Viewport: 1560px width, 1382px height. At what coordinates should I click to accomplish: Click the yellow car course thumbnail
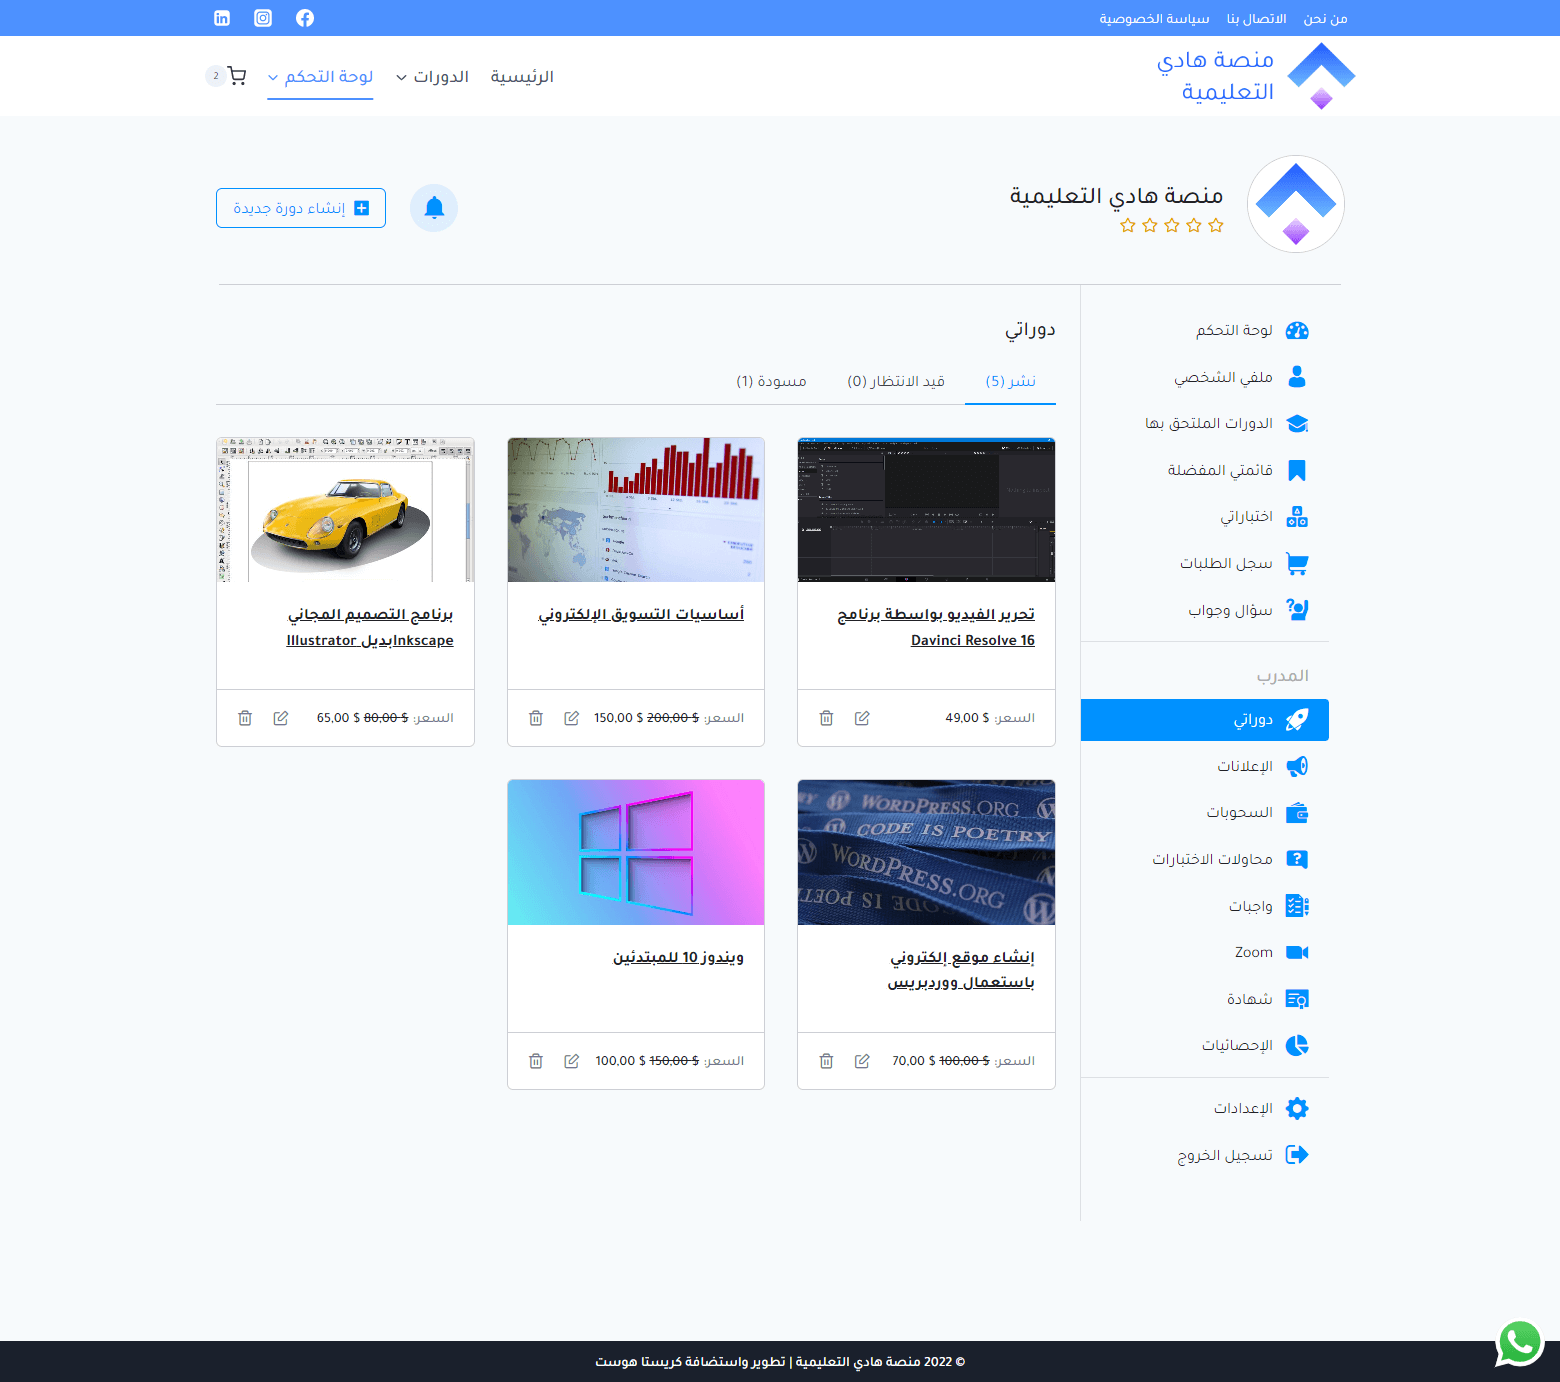pyautogui.click(x=345, y=510)
